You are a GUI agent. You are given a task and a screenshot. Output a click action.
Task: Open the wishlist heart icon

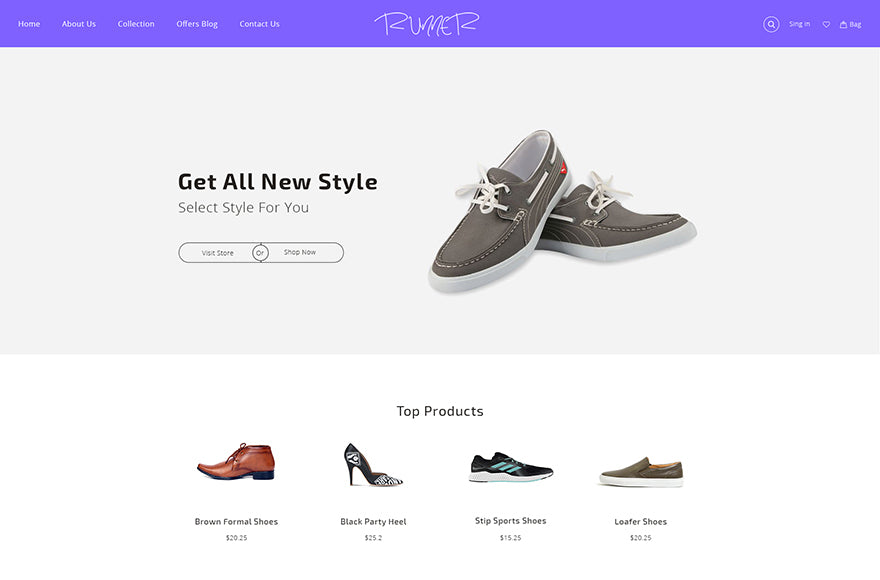click(x=826, y=24)
